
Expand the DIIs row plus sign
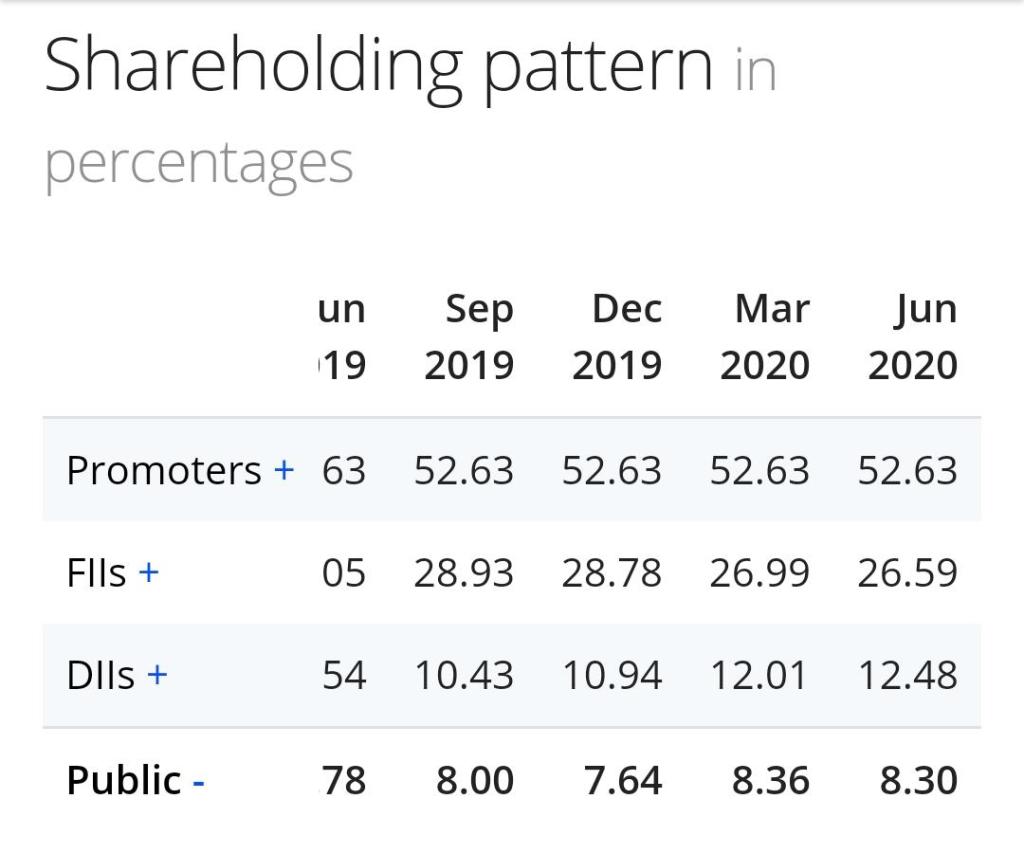(156, 676)
